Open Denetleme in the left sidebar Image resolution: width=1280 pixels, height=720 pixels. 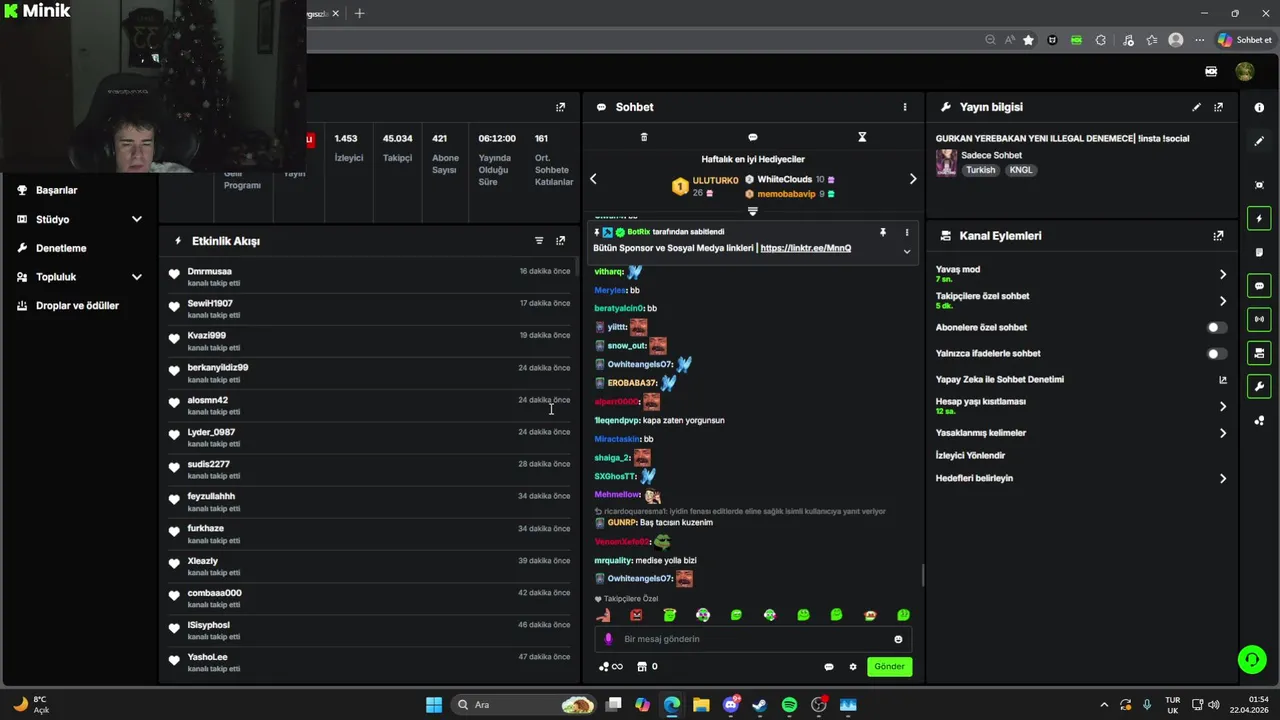[x=61, y=248]
